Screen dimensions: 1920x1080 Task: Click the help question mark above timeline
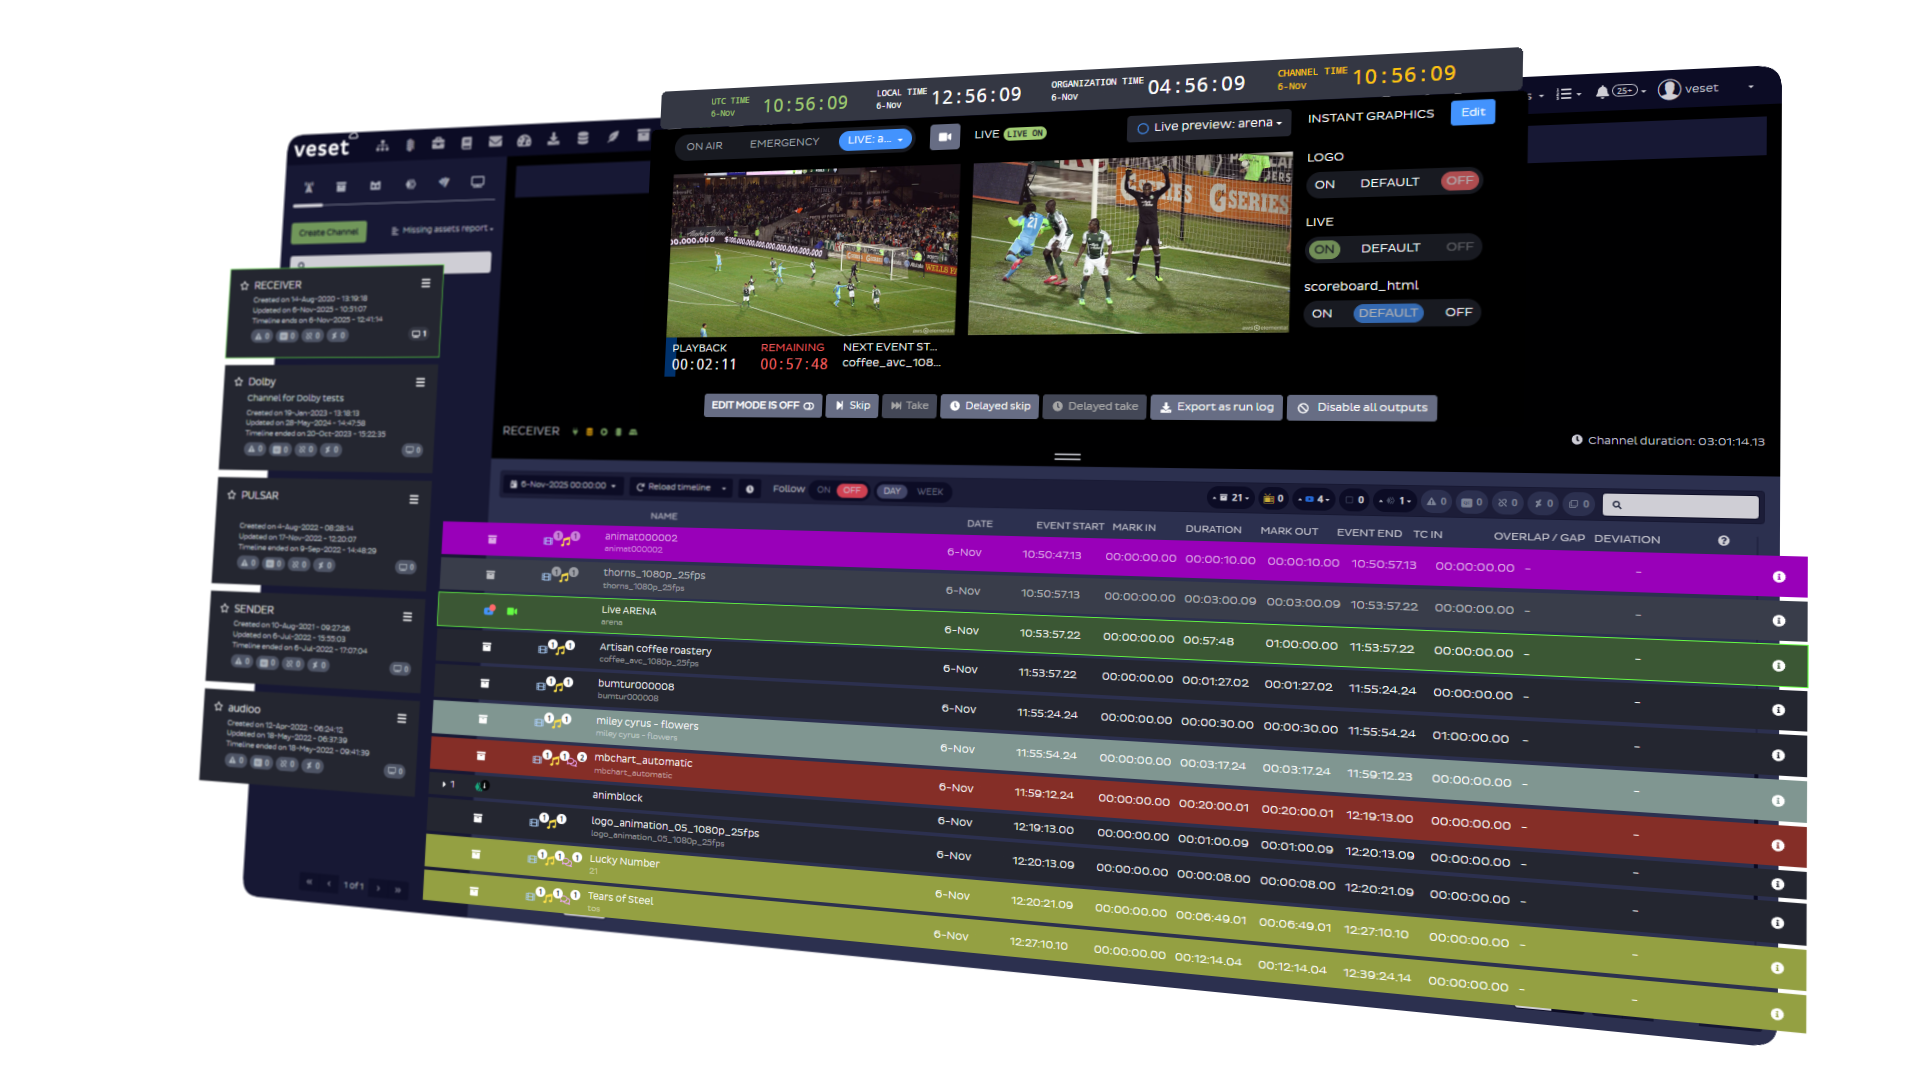pyautogui.click(x=1723, y=541)
